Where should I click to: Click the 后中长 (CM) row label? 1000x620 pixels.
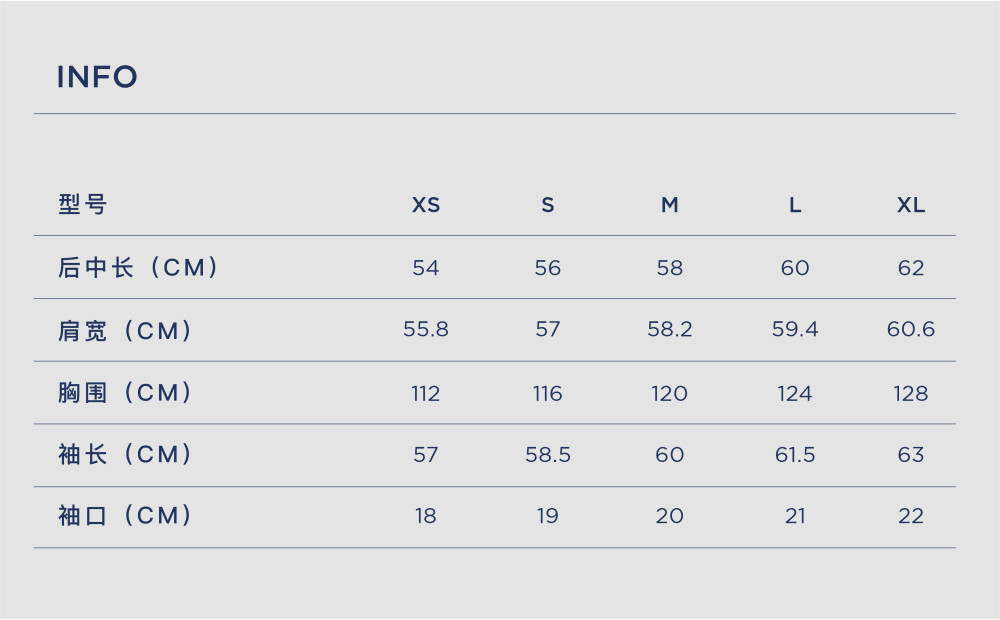[x=138, y=267]
